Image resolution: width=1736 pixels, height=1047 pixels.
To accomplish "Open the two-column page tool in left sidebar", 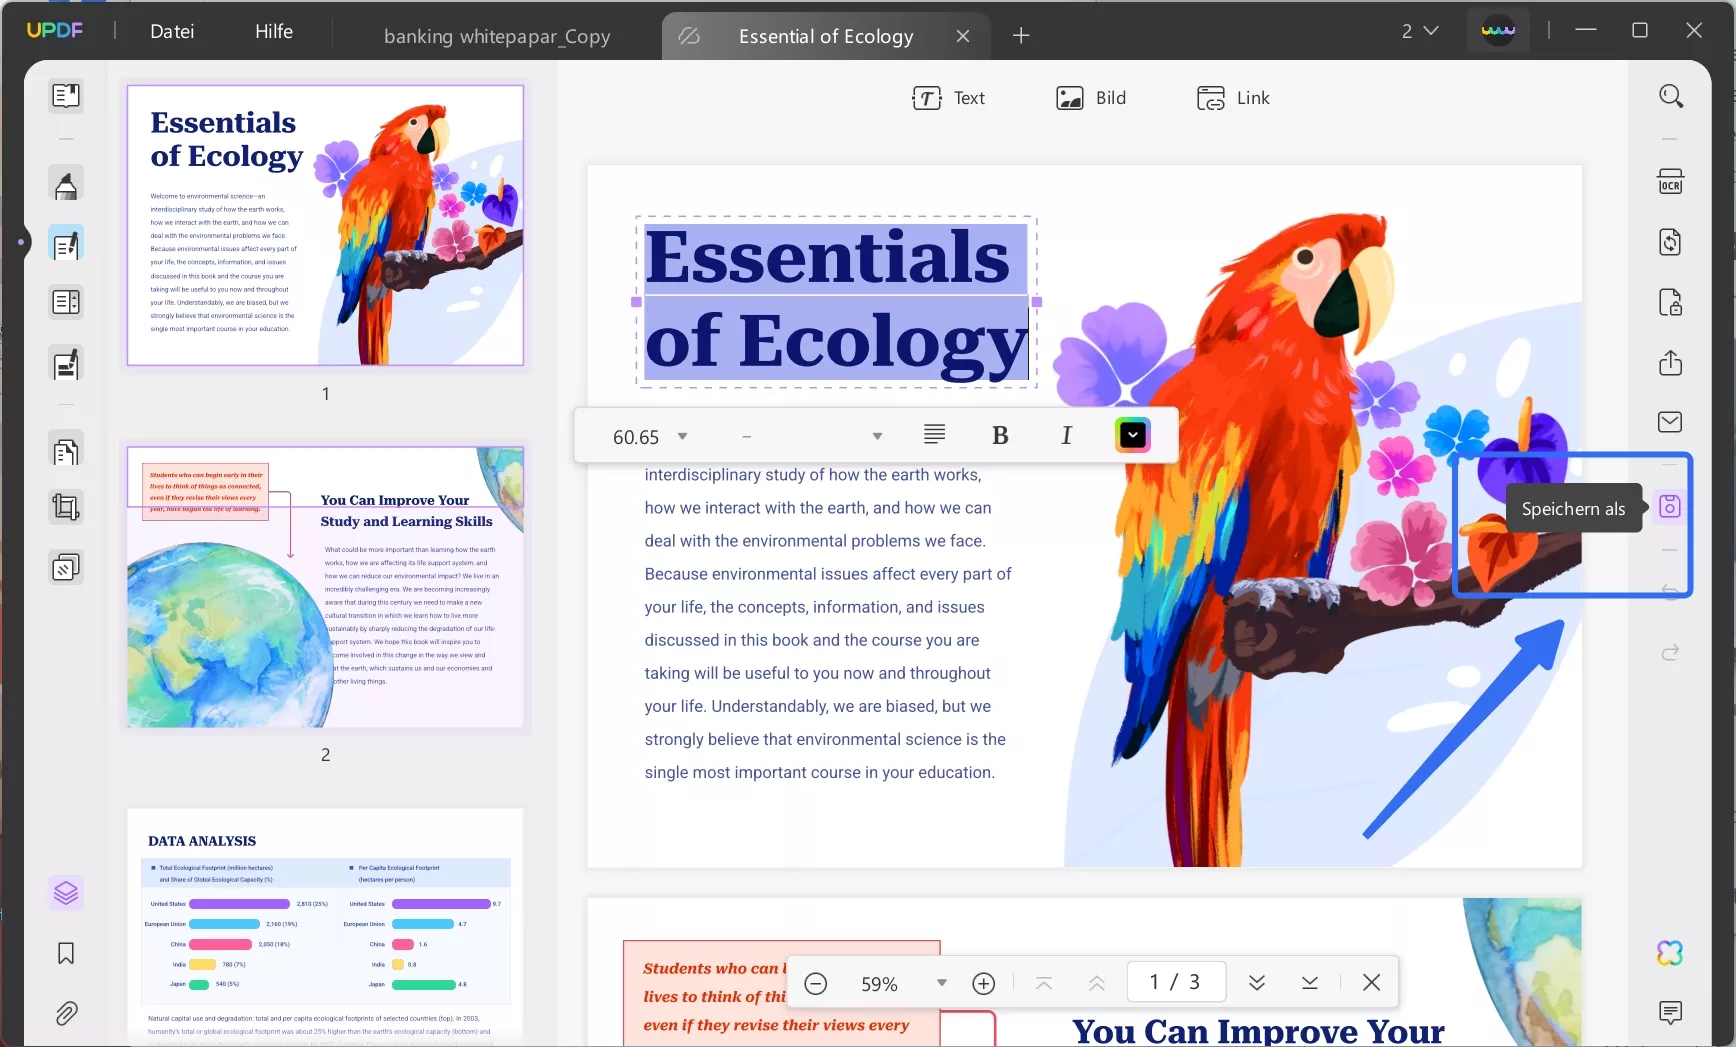I will [66, 302].
